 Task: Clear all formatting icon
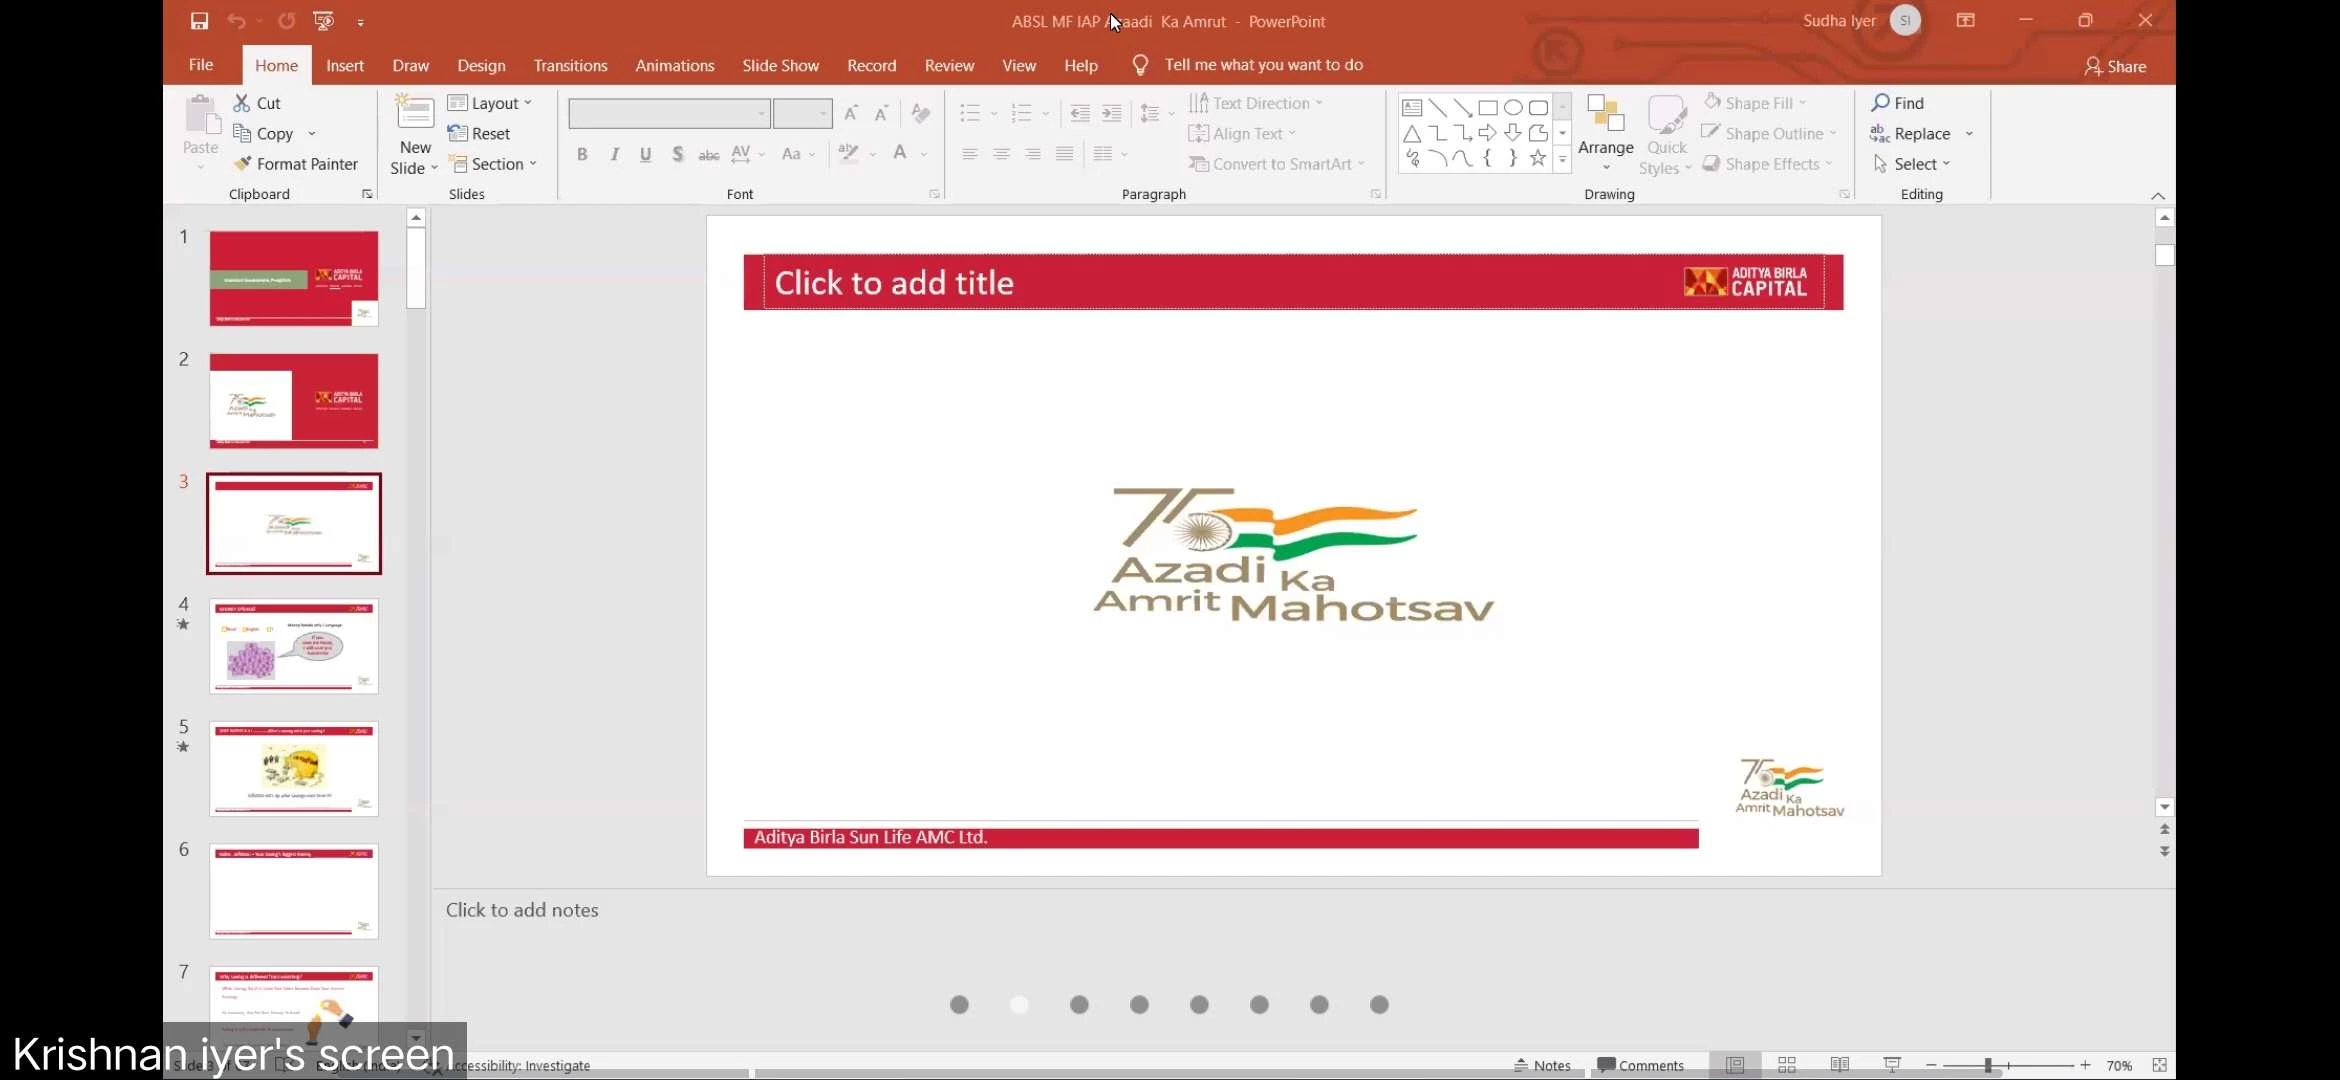click(921, 113)
